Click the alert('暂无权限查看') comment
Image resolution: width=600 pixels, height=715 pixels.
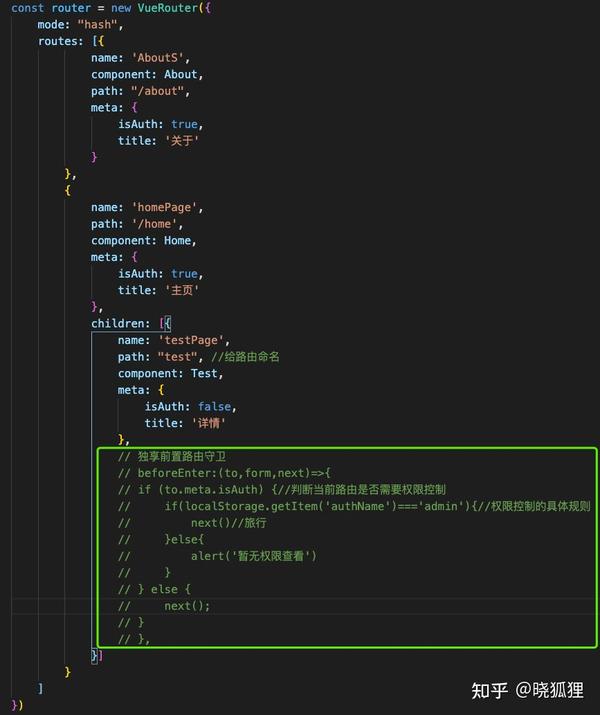pos(253,556)
